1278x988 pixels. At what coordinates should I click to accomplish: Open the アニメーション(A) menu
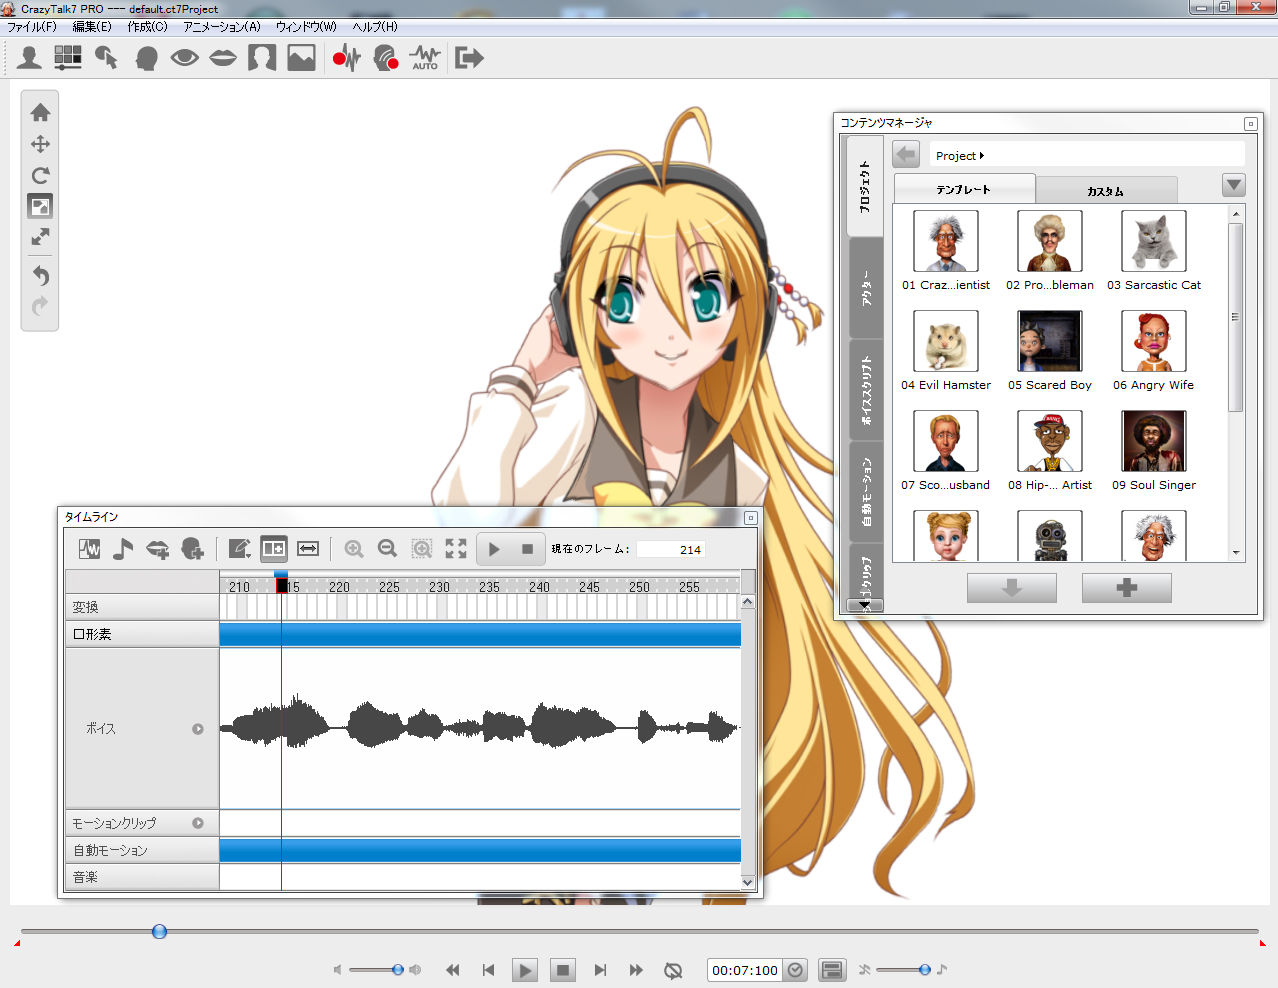point(222,27)
